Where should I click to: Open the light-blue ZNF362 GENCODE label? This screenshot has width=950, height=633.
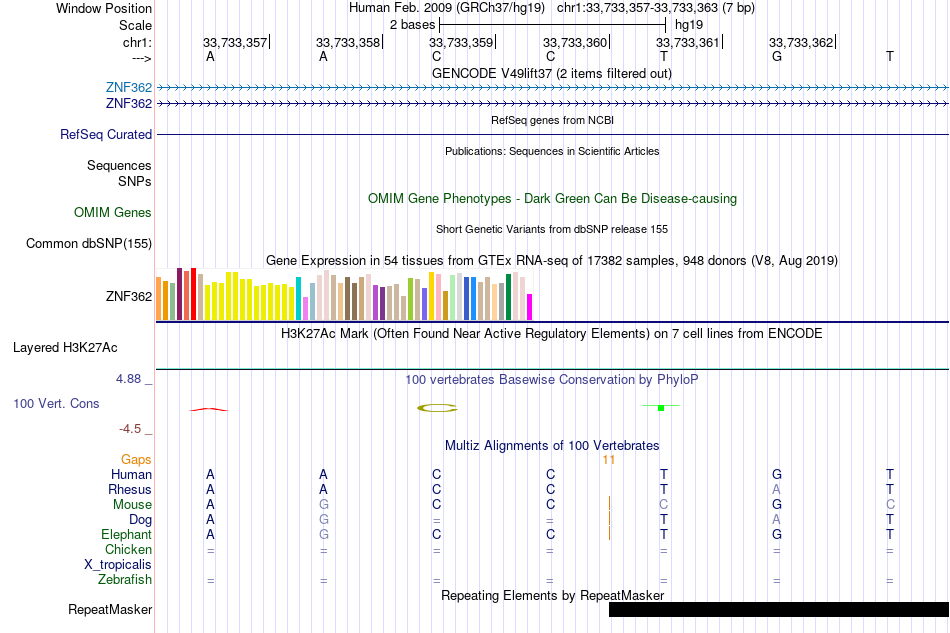click(x=128, y=88)
